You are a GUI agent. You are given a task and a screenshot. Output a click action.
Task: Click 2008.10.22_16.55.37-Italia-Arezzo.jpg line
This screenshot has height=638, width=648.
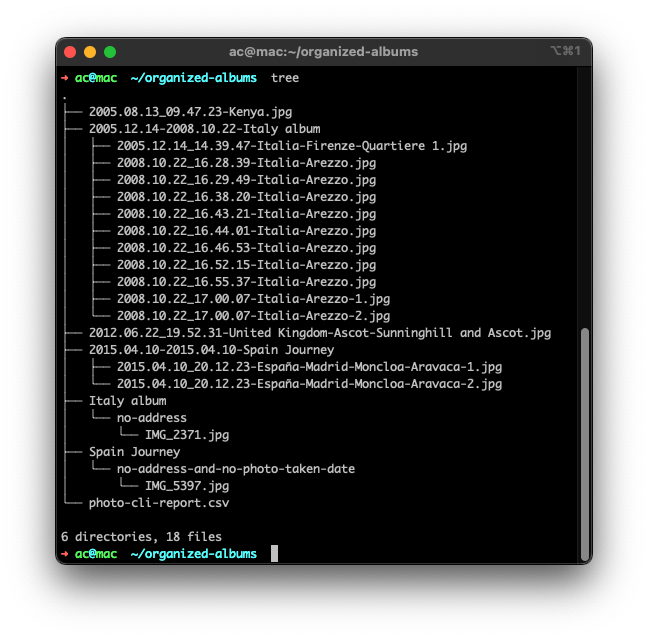(246, 282)
